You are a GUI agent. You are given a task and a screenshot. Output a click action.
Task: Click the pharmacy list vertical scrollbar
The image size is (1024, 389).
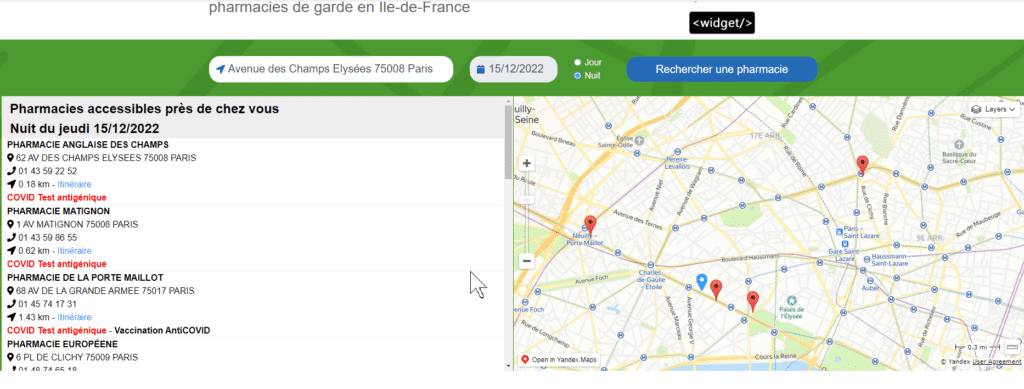(x=508, y=143)
